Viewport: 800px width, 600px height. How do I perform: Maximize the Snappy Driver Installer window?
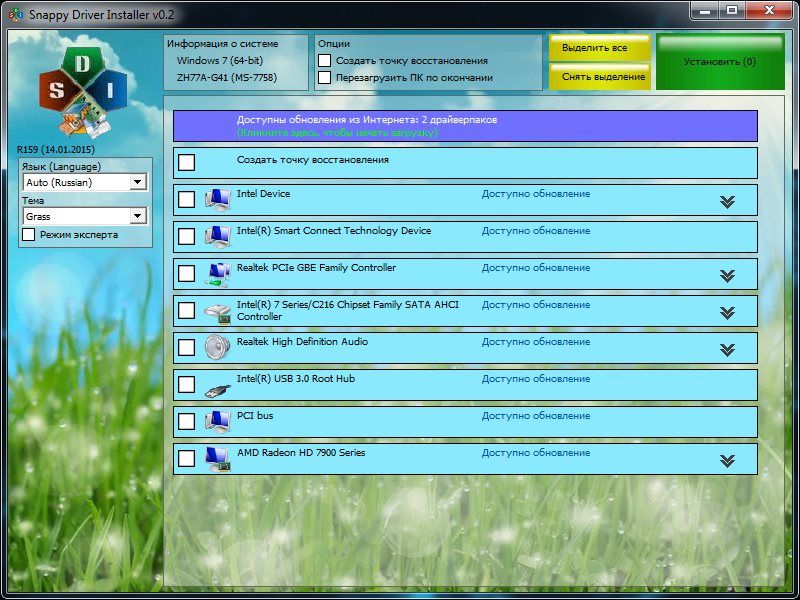pos(732,10)
